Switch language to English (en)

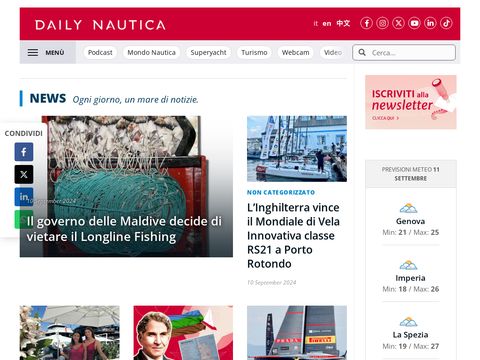tap(327, 23)
